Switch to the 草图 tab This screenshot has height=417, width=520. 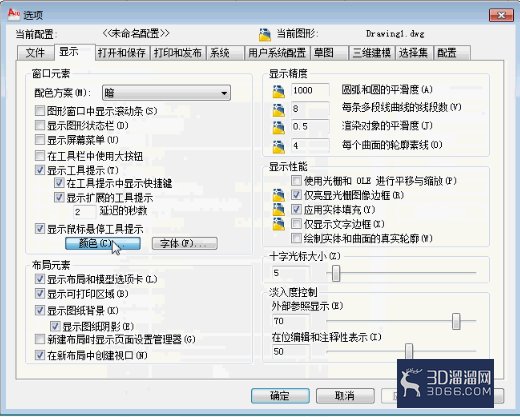click(329, 53)
